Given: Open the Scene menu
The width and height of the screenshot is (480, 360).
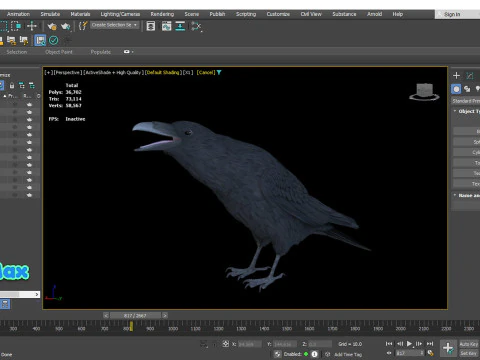Looking at the screenshot, I should coord(192,14).
